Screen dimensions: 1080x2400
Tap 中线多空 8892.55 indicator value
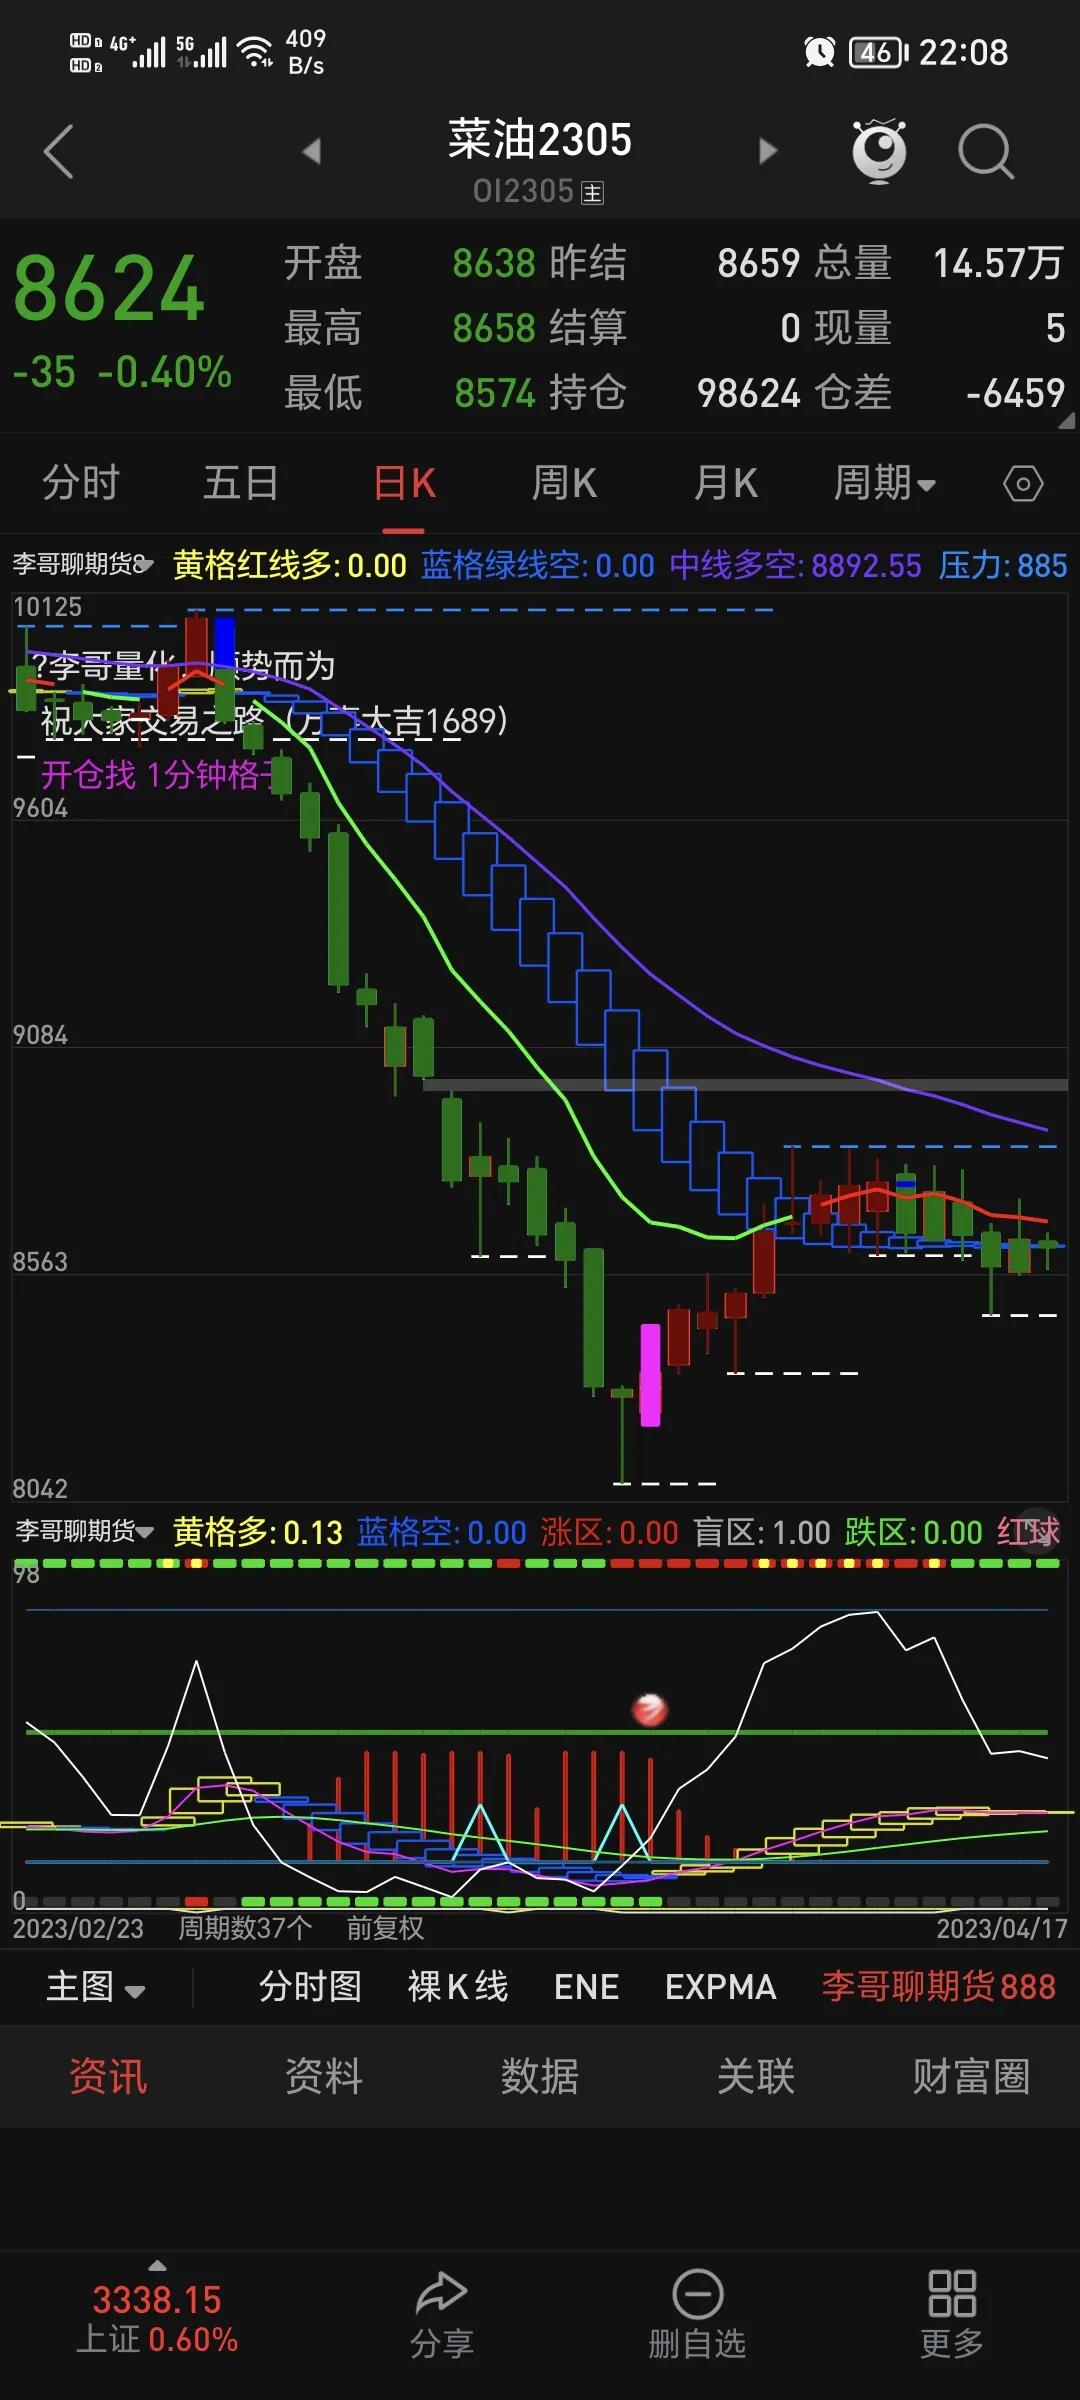click(x=795, y=566)
